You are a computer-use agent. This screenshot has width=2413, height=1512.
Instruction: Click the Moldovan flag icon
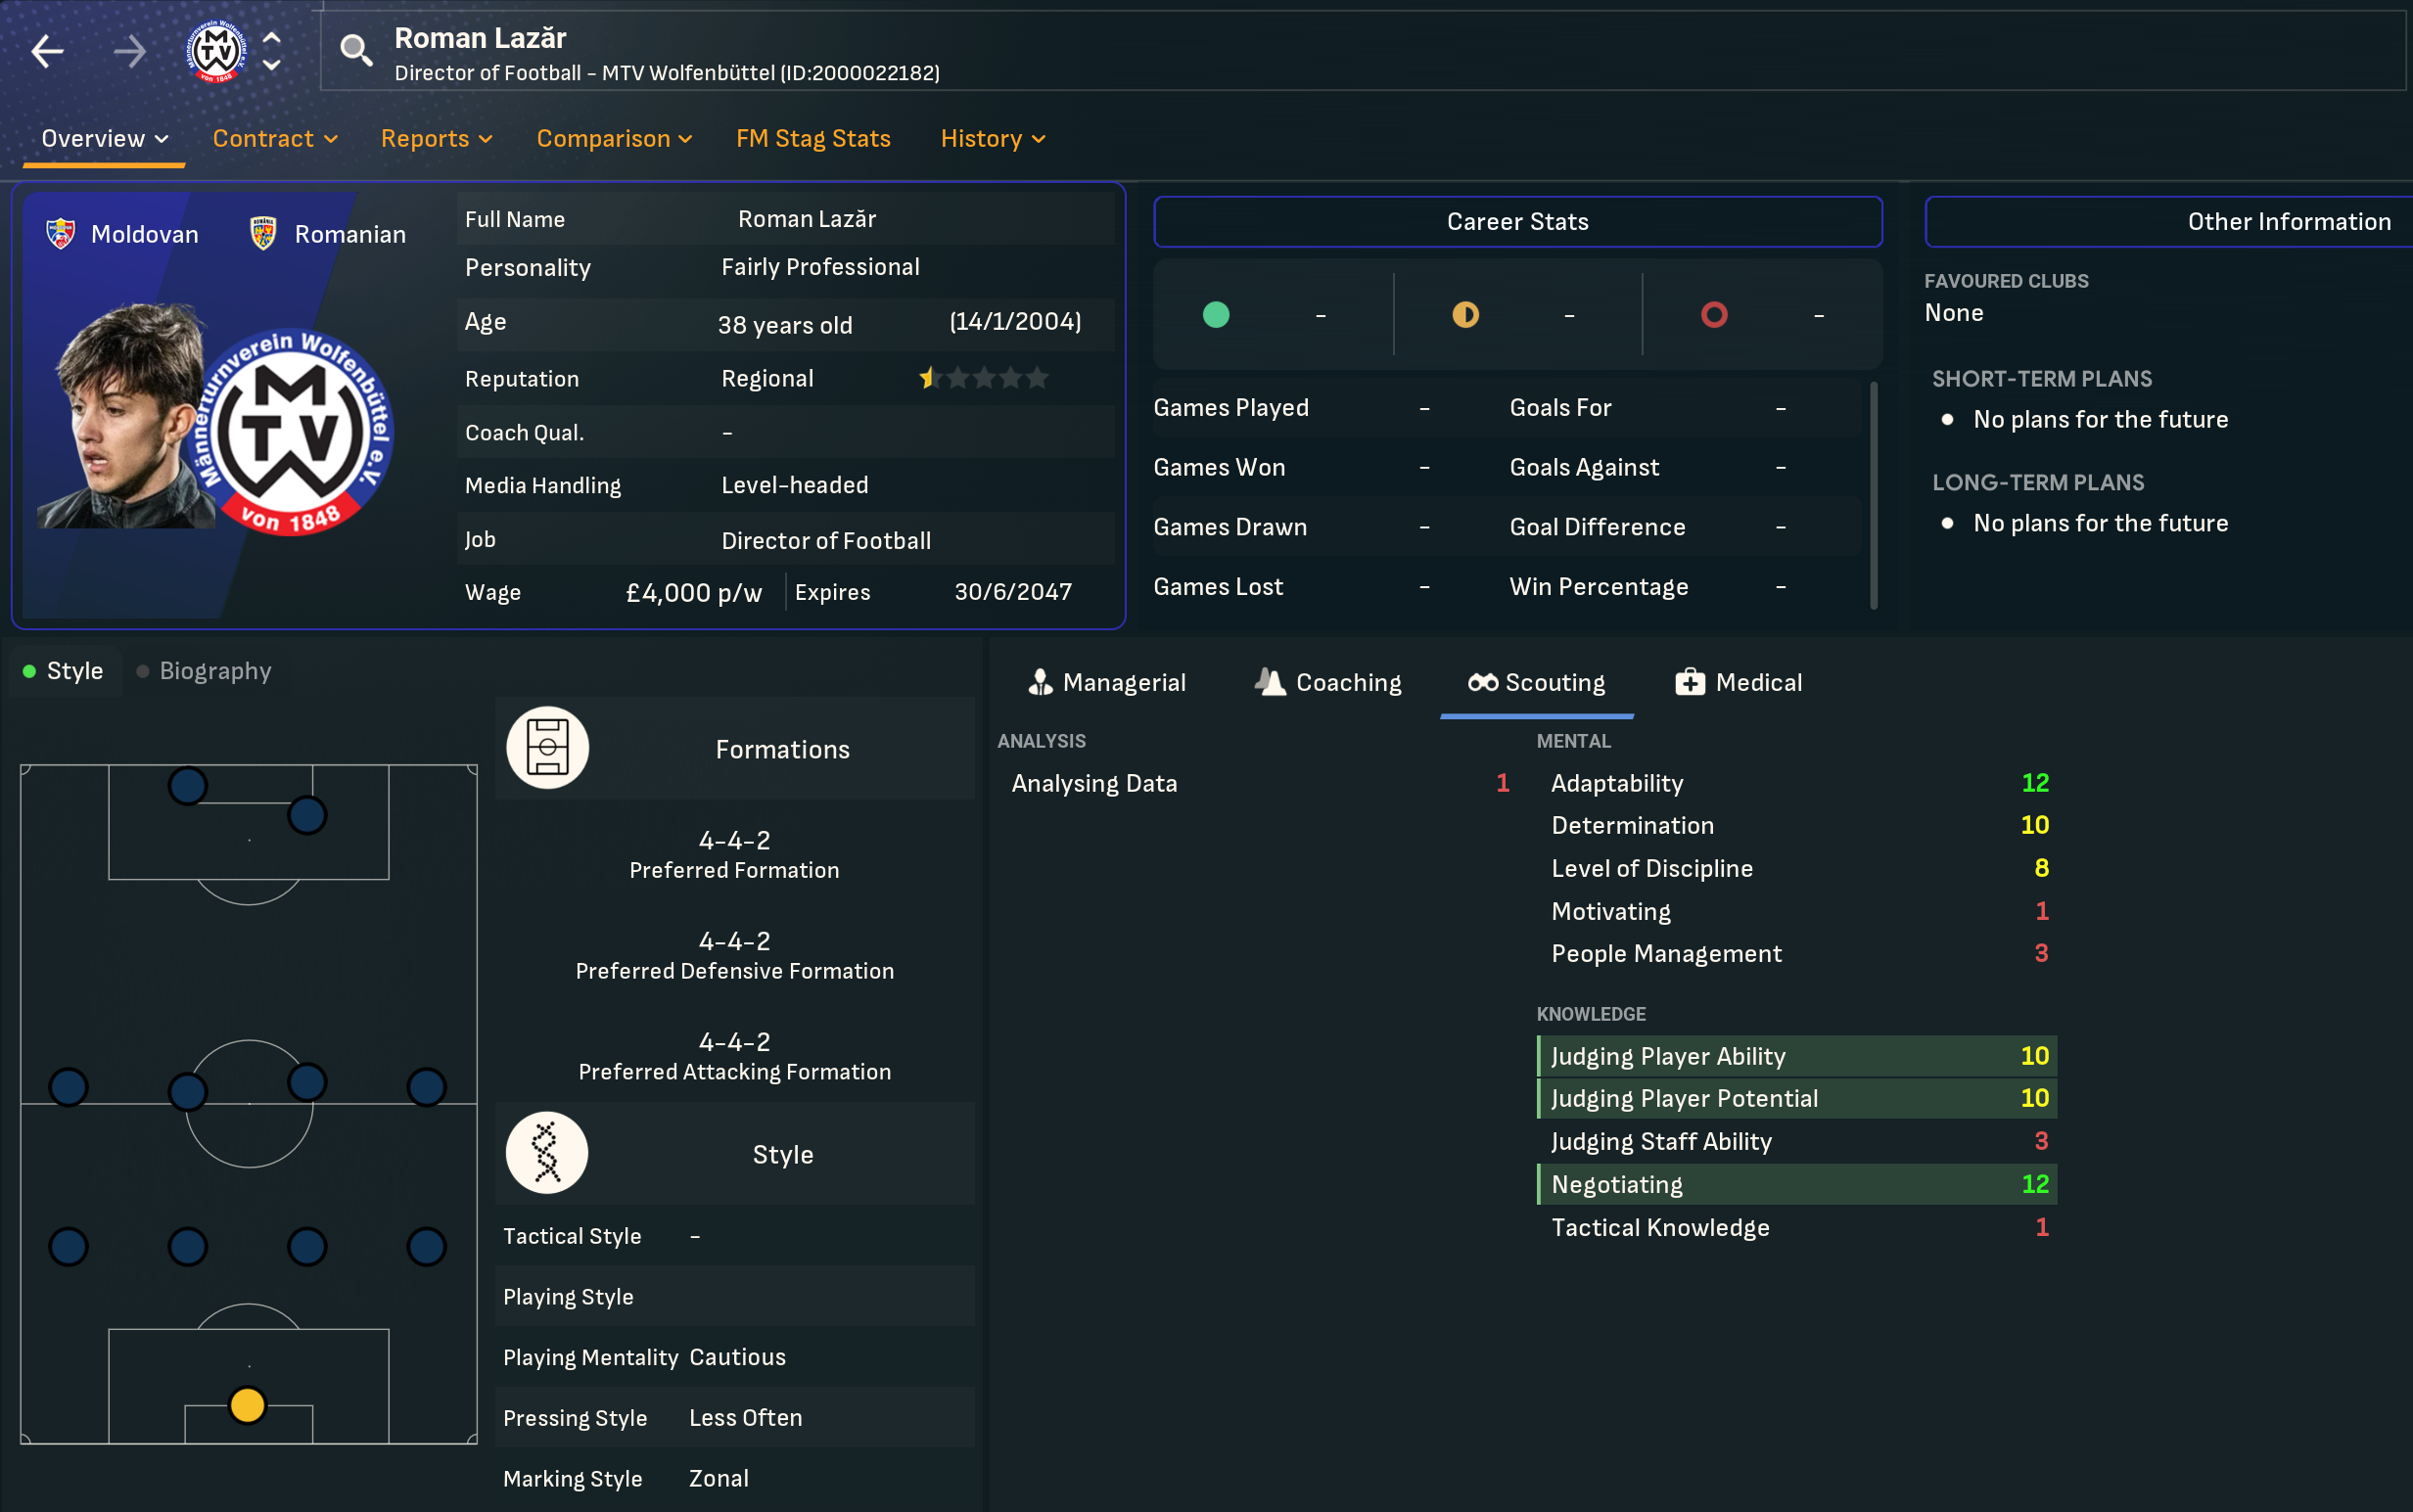click(x=61, y=234)
